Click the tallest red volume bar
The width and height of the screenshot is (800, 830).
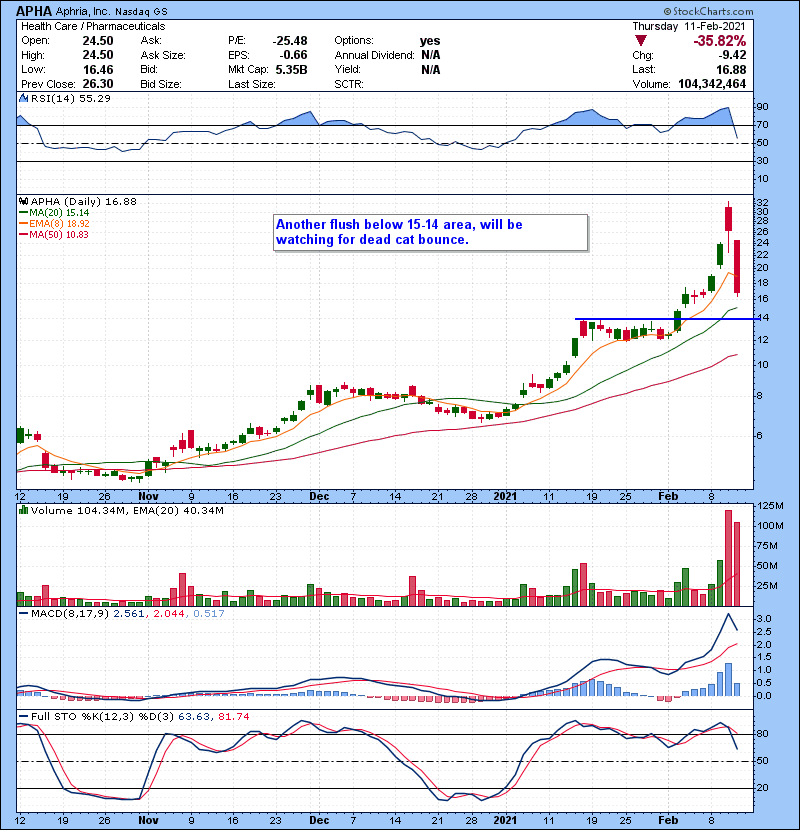(728, 558)
